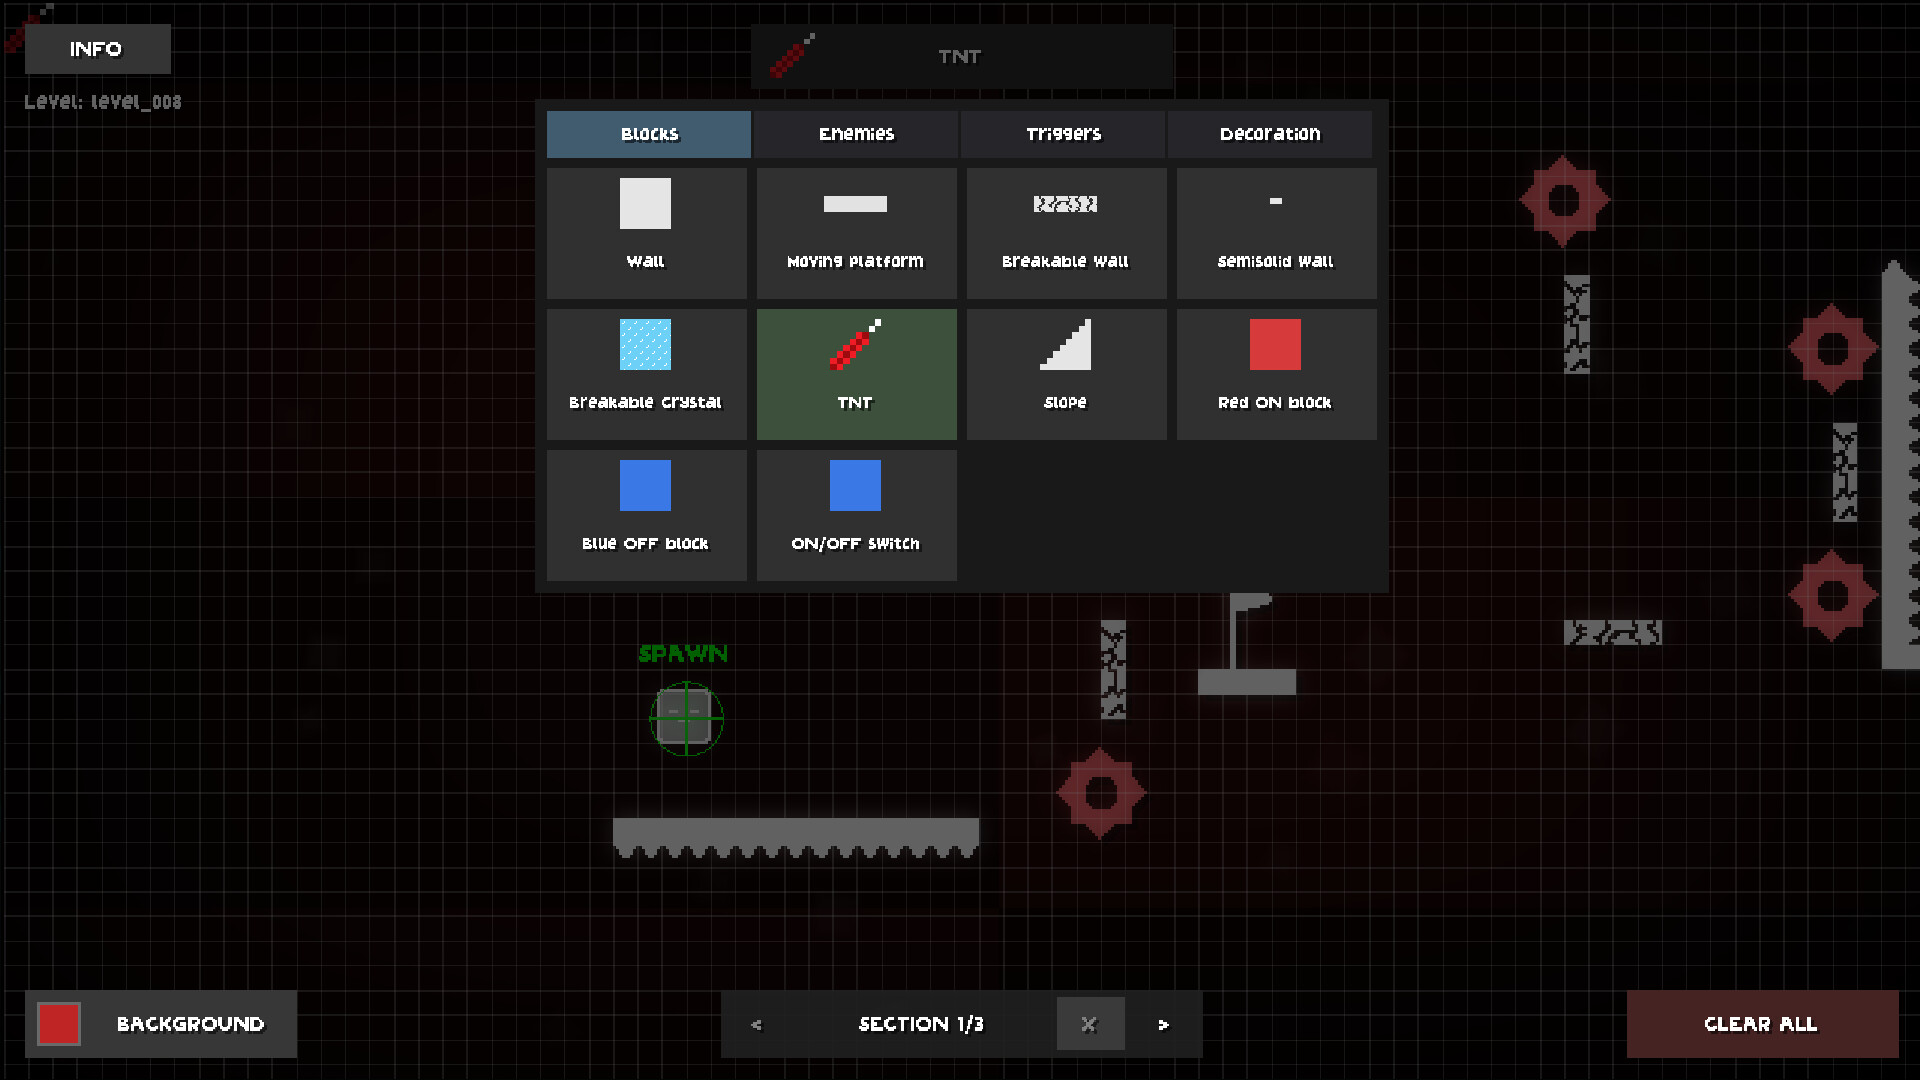
Task: Open the Enemies tab
Action: point(856,134)
